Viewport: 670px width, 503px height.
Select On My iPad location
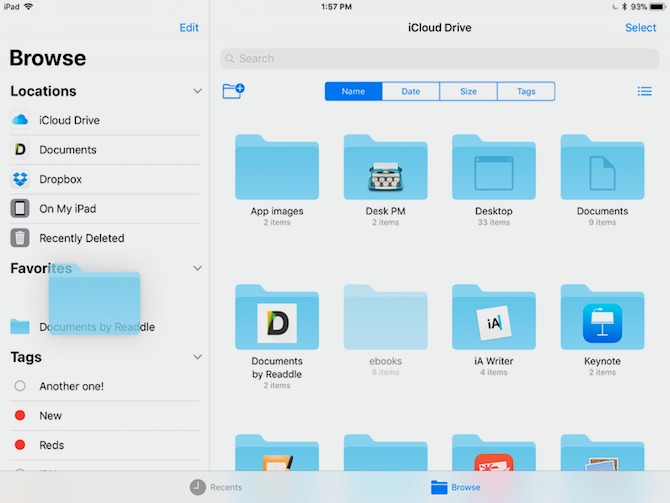click(x=67, y=209)
